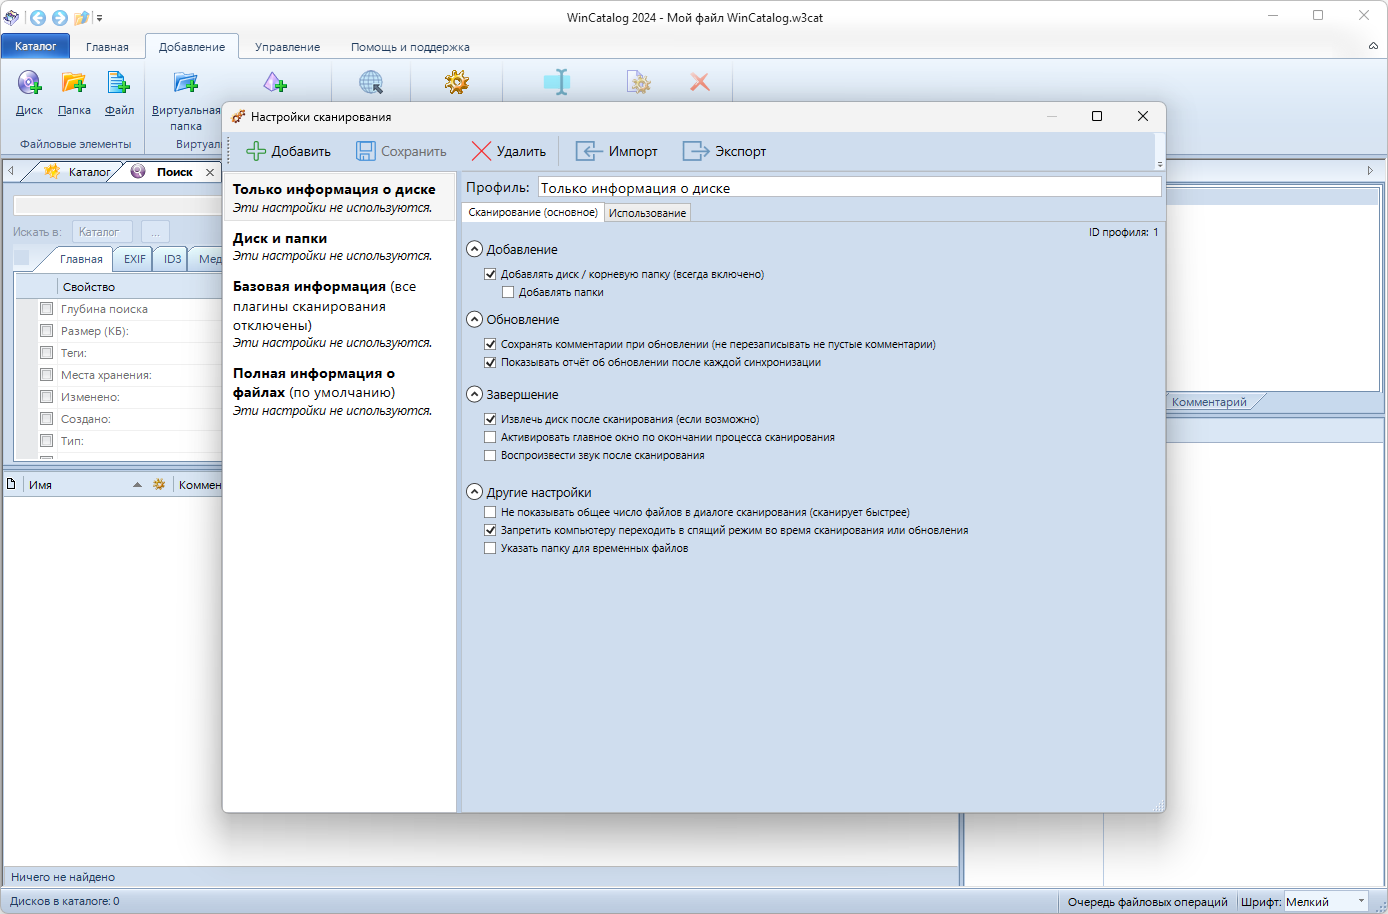The height and width of the screenshot is (914, 1388).
Task: Select profile 'Базовая информация'
Action: pos(338,314)
